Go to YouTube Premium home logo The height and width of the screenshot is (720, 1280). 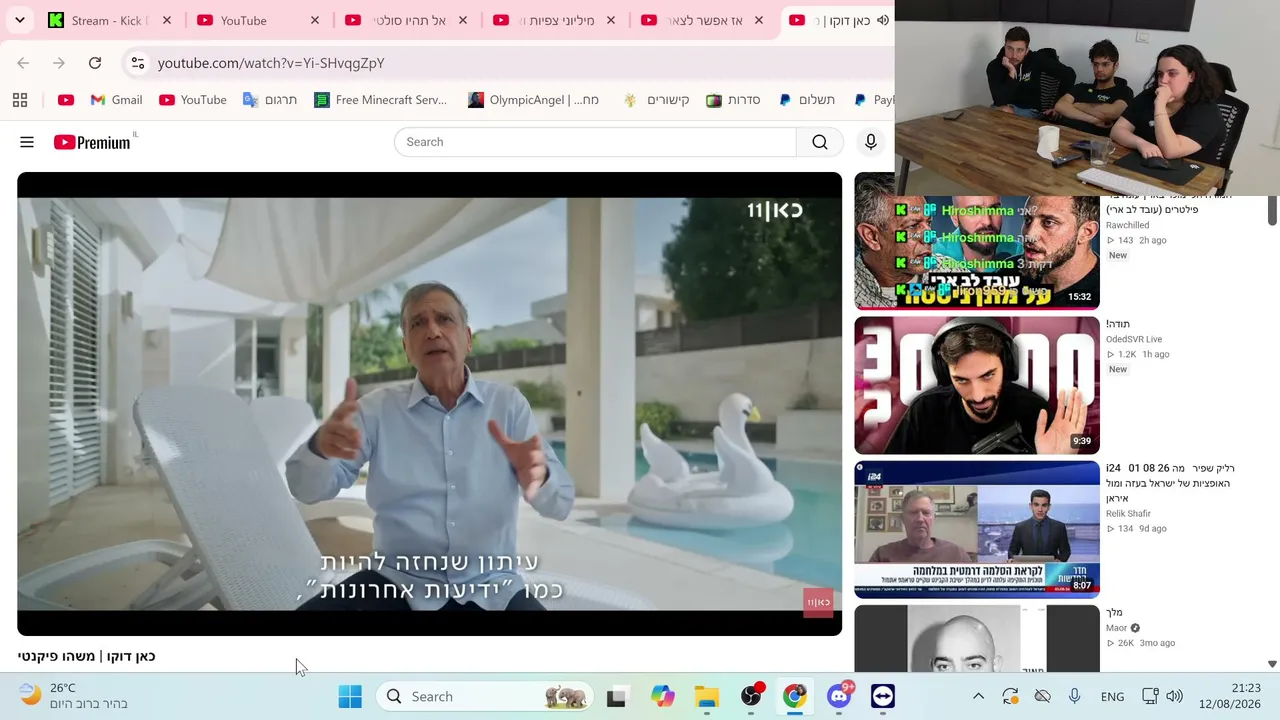(92, 142)
